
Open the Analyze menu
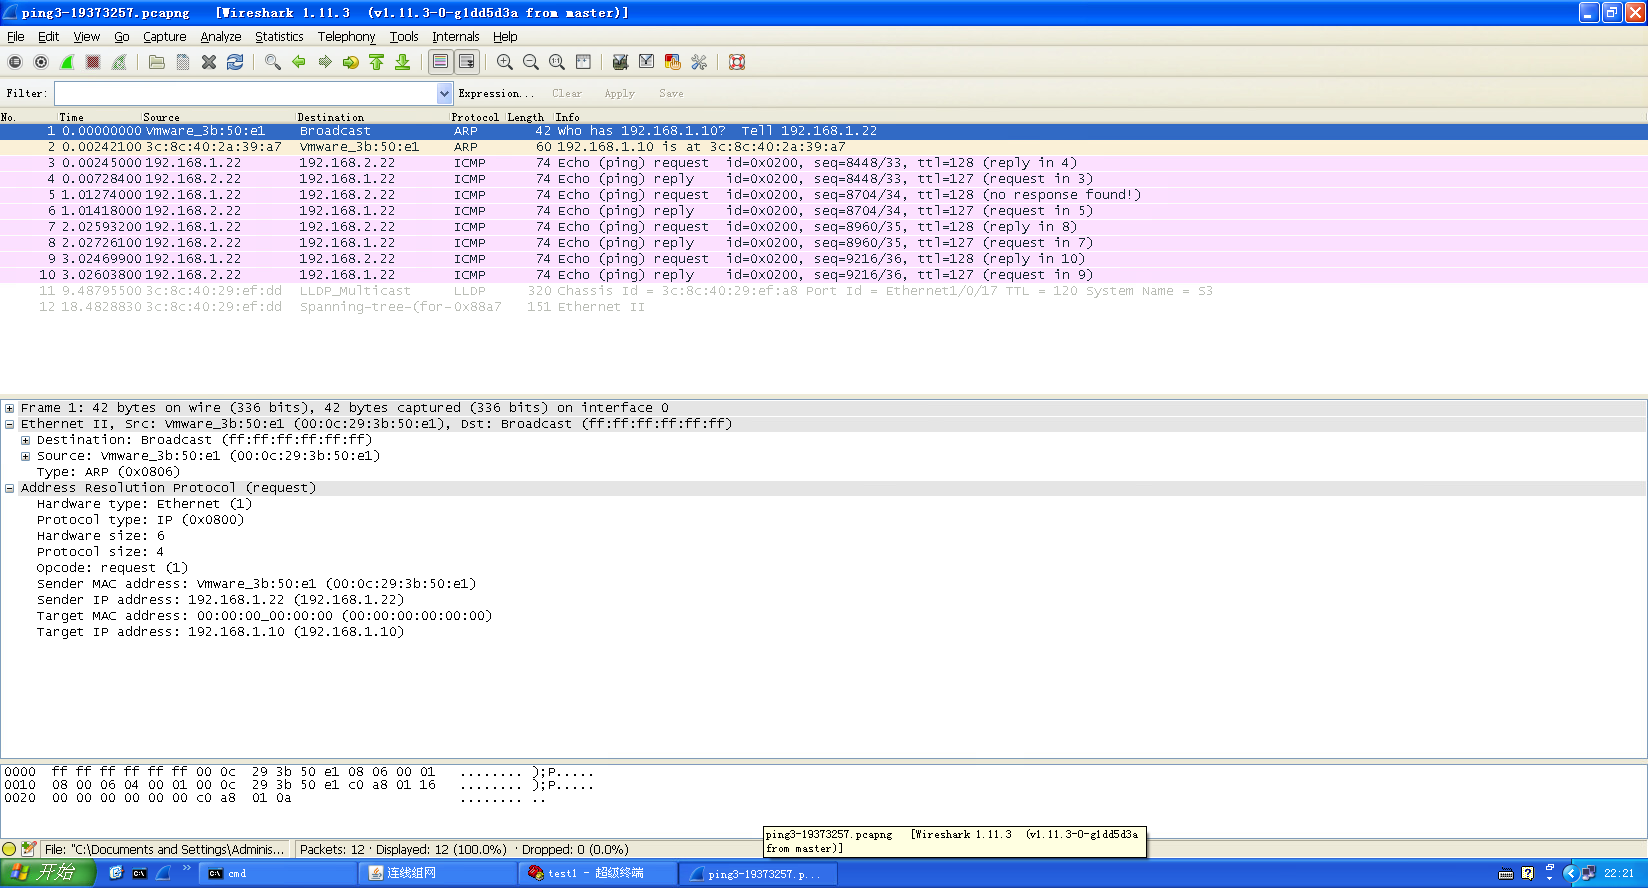(x=221, y=36)
